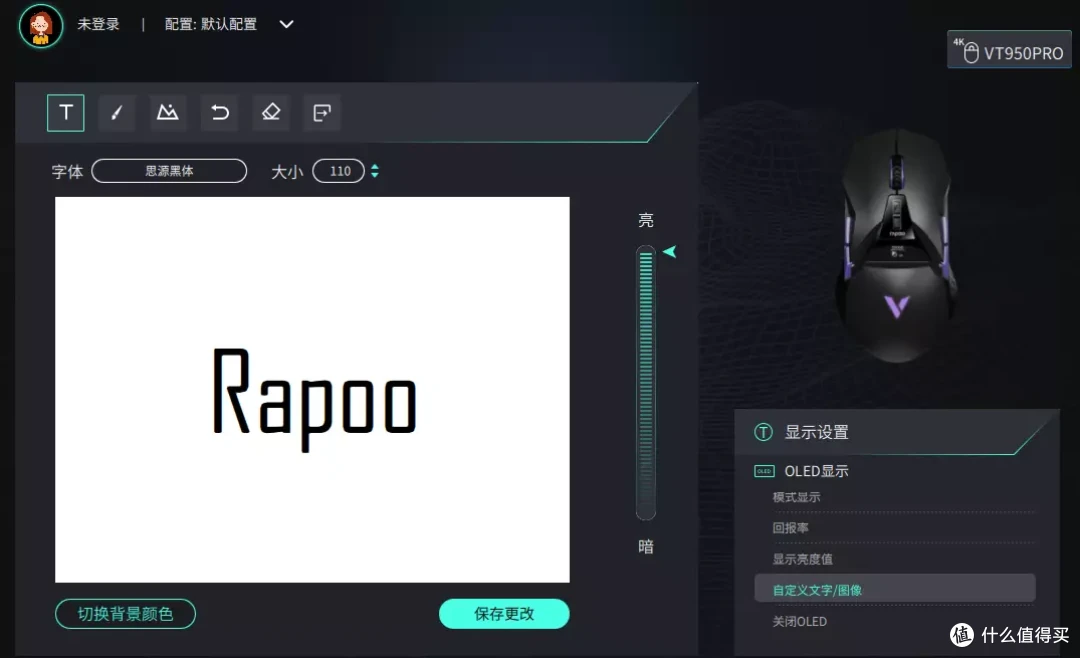Open the 思源黑体 font dropdown
This screenshot has height=658, width=1080.
coord(169,171)
